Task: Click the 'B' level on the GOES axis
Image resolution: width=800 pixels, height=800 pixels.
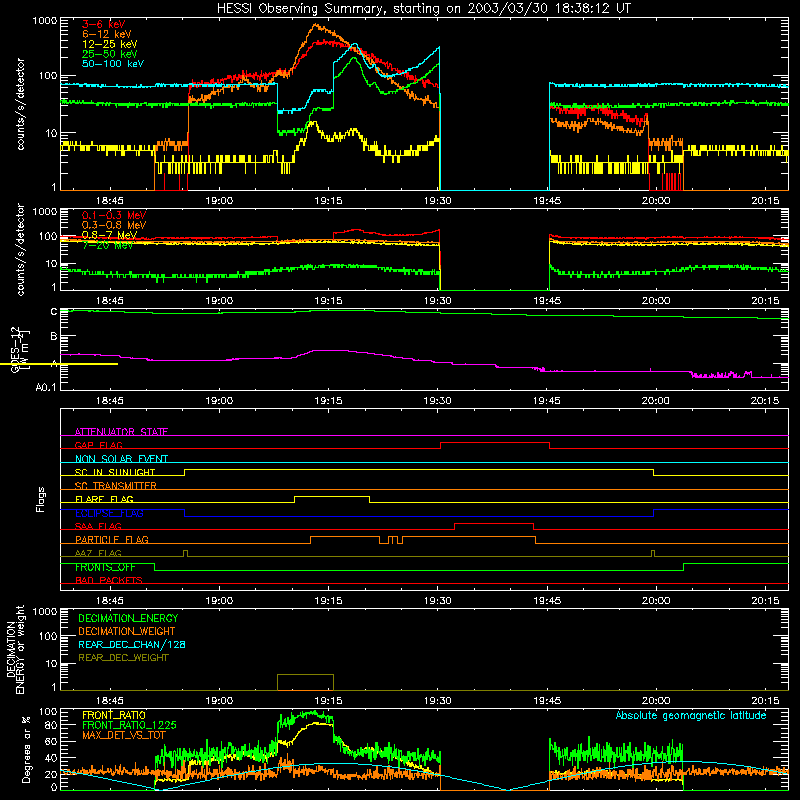Action: tap(54, 337)
